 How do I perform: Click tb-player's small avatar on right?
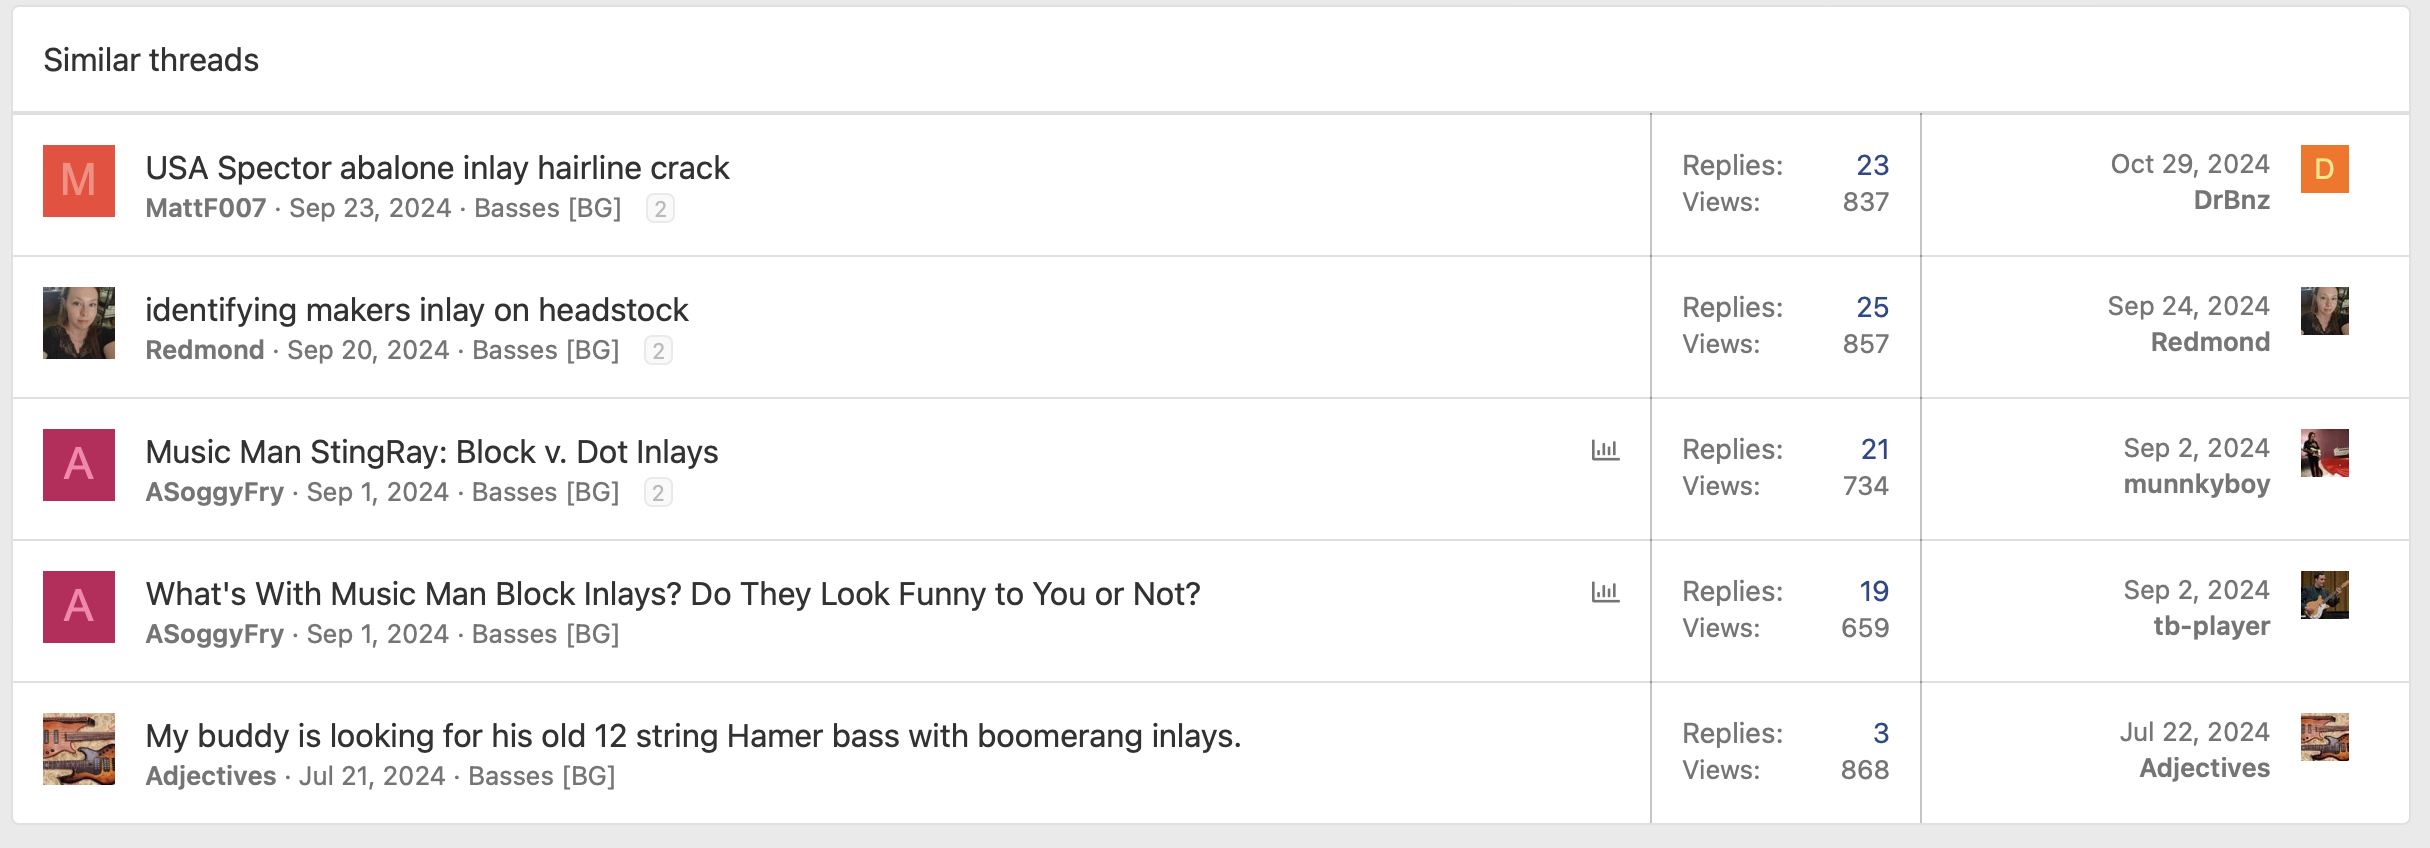tap(2324, 595)
